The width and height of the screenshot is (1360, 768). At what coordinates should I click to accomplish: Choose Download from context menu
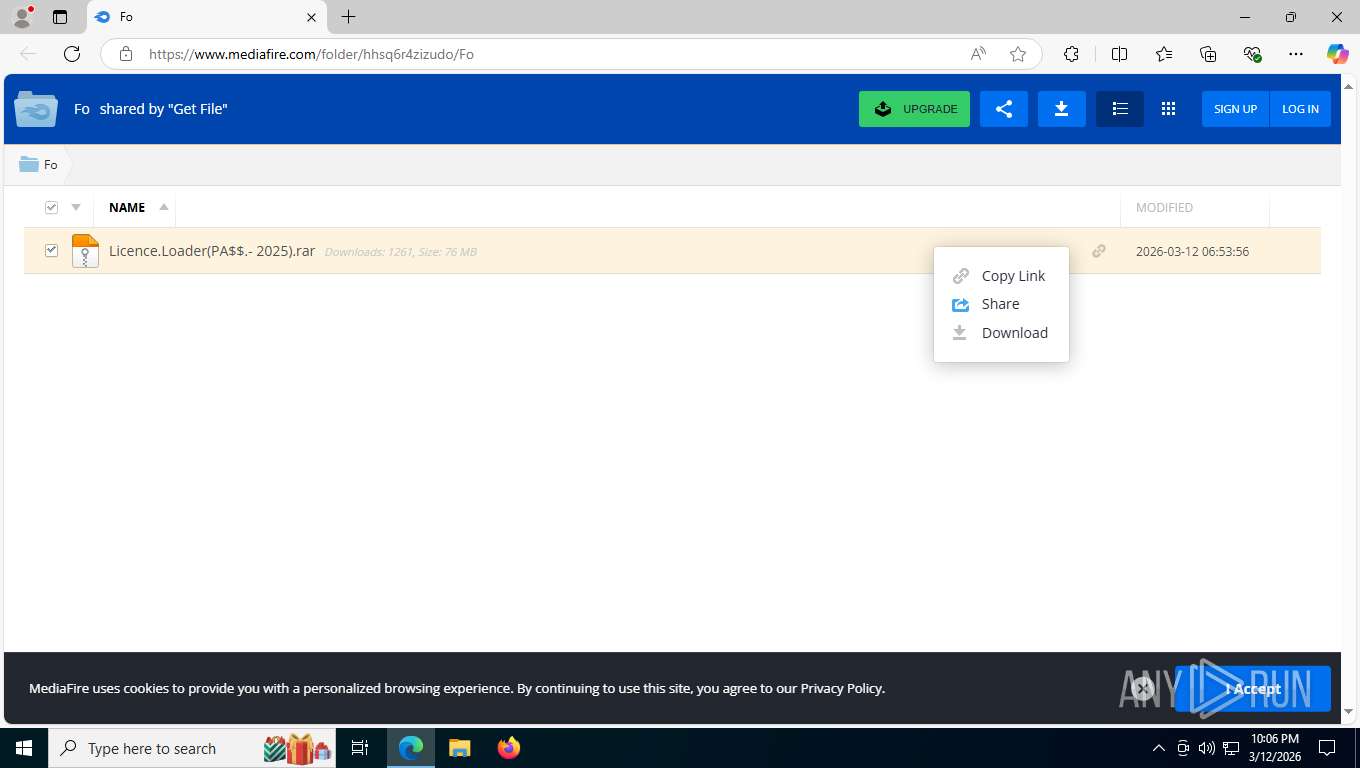pos(1001,333)
